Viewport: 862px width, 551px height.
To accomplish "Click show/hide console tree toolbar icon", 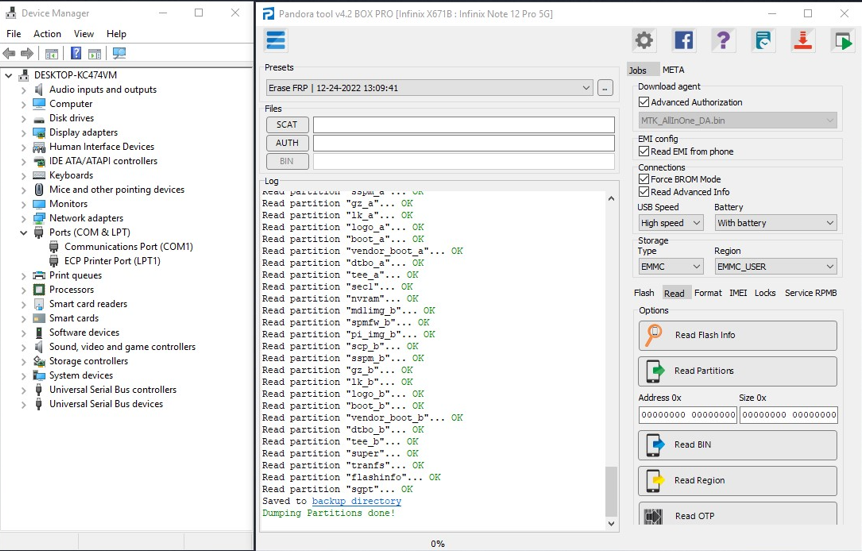I will click(x=51, y=53).
